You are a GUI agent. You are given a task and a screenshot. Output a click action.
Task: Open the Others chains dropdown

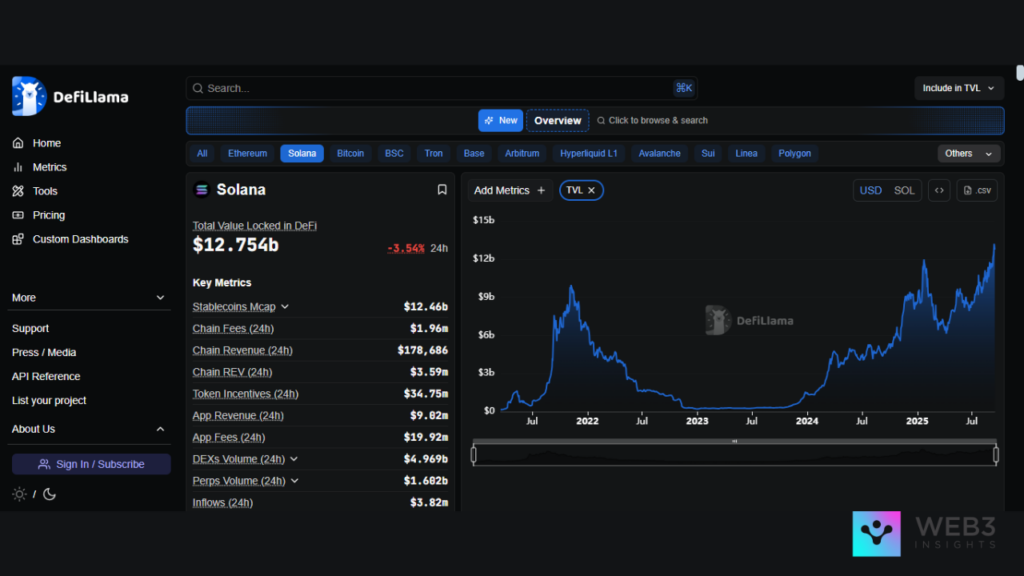(968, 153)
